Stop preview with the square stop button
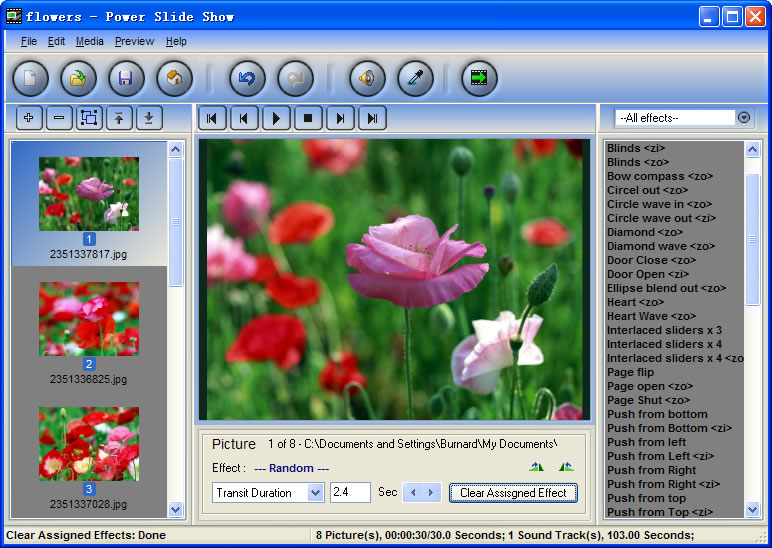 tap(308, 118)
